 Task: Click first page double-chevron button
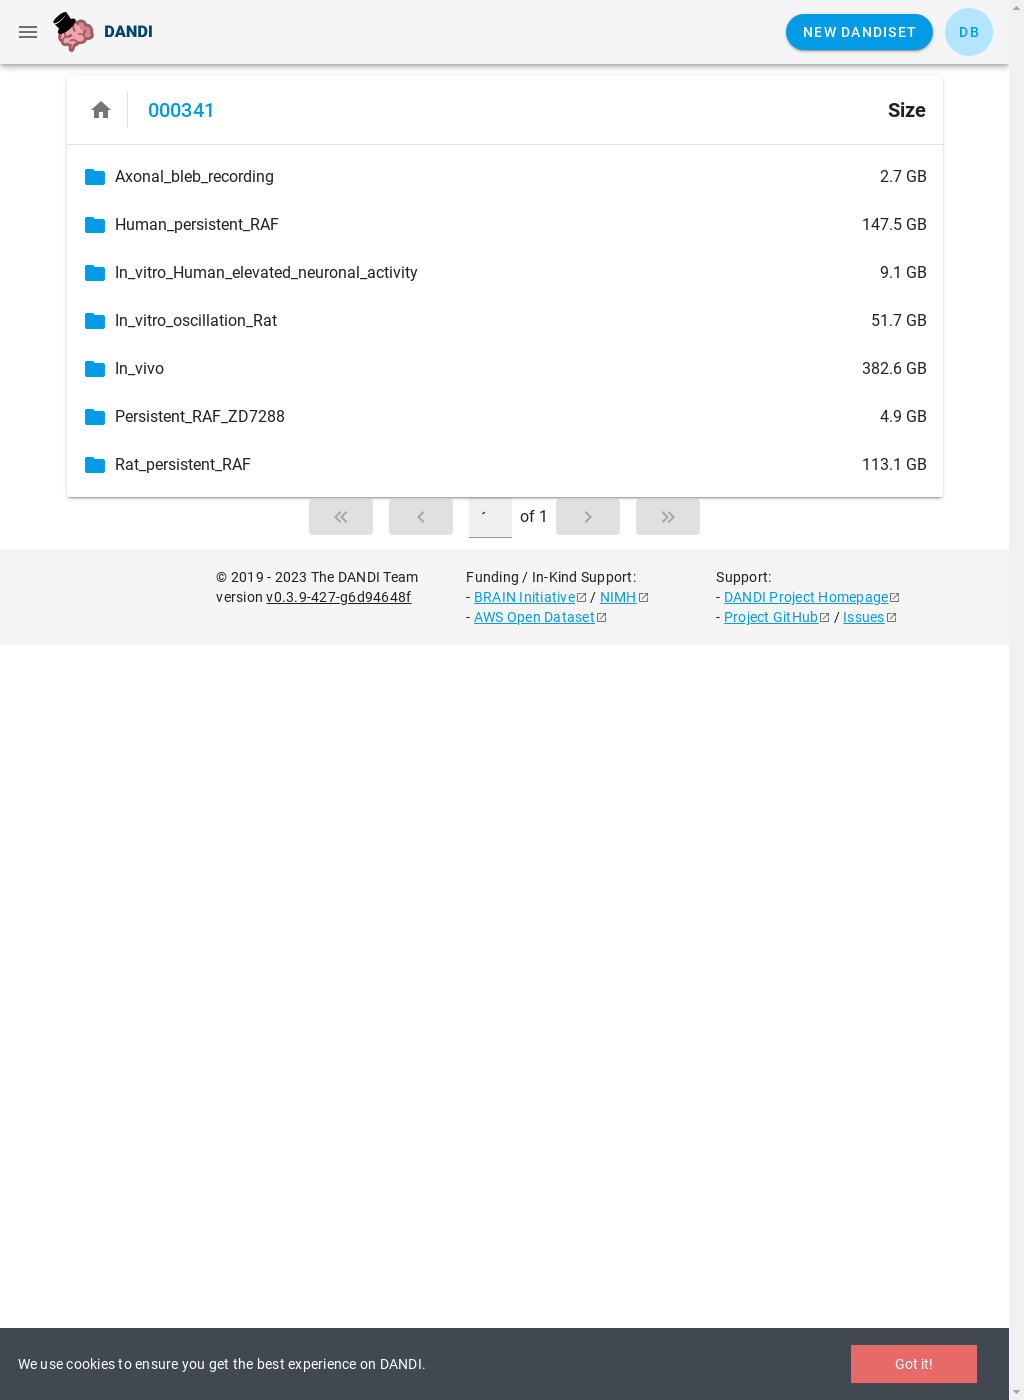pyautogui.click(x=341, y=517)
